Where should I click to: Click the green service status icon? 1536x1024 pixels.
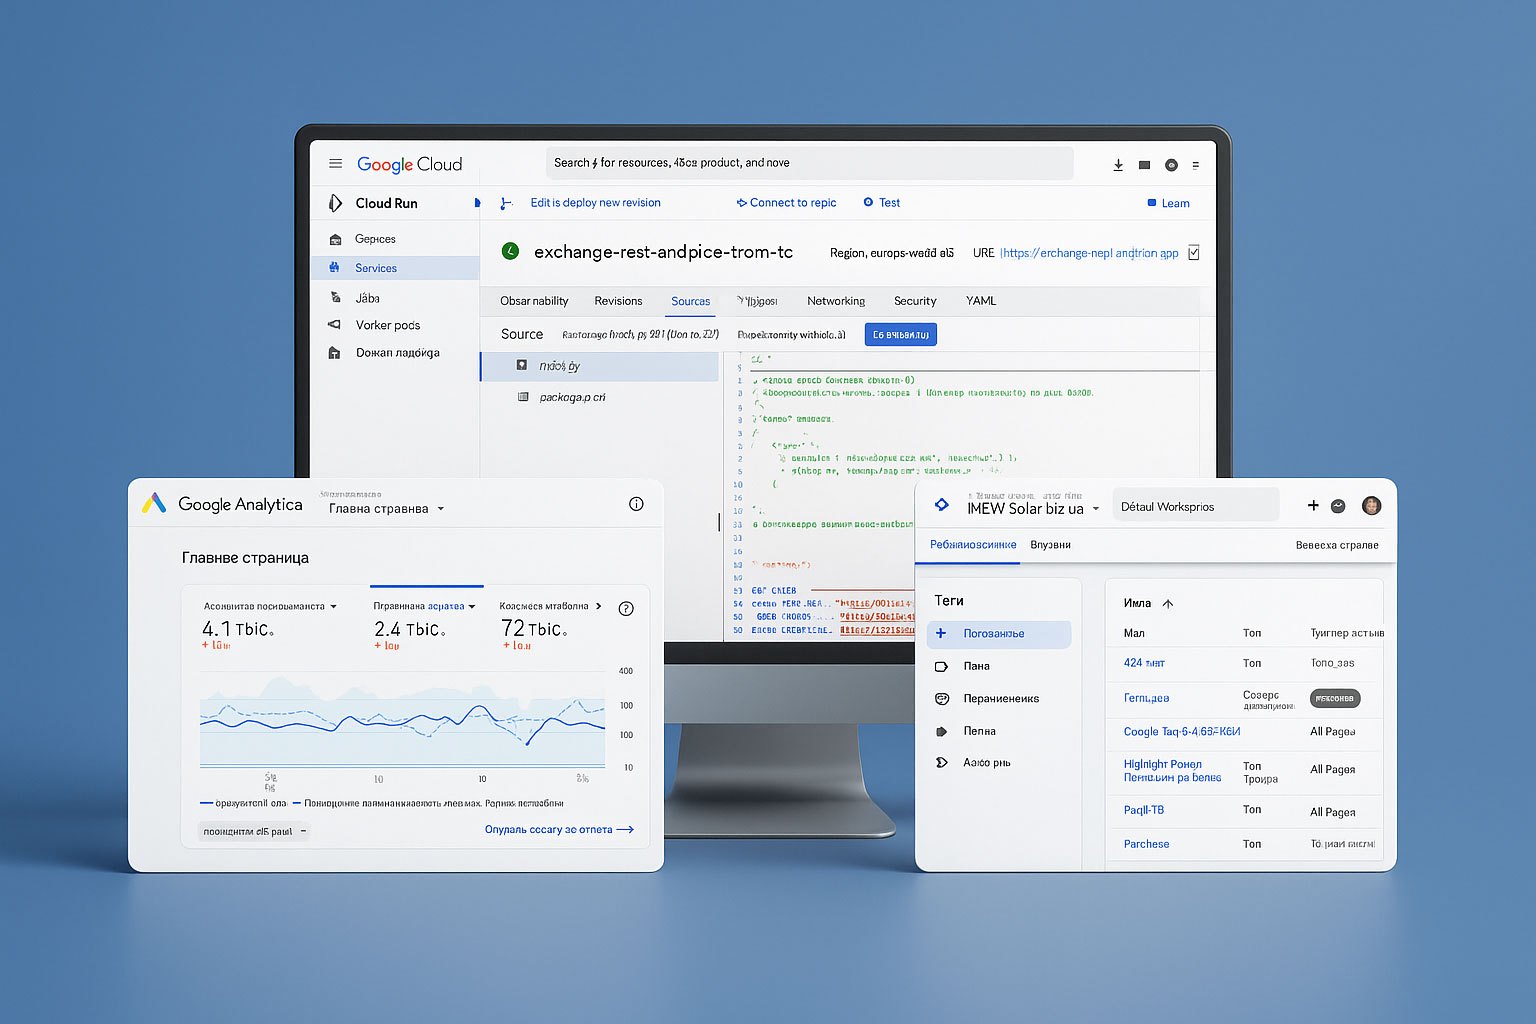[510, 251]
